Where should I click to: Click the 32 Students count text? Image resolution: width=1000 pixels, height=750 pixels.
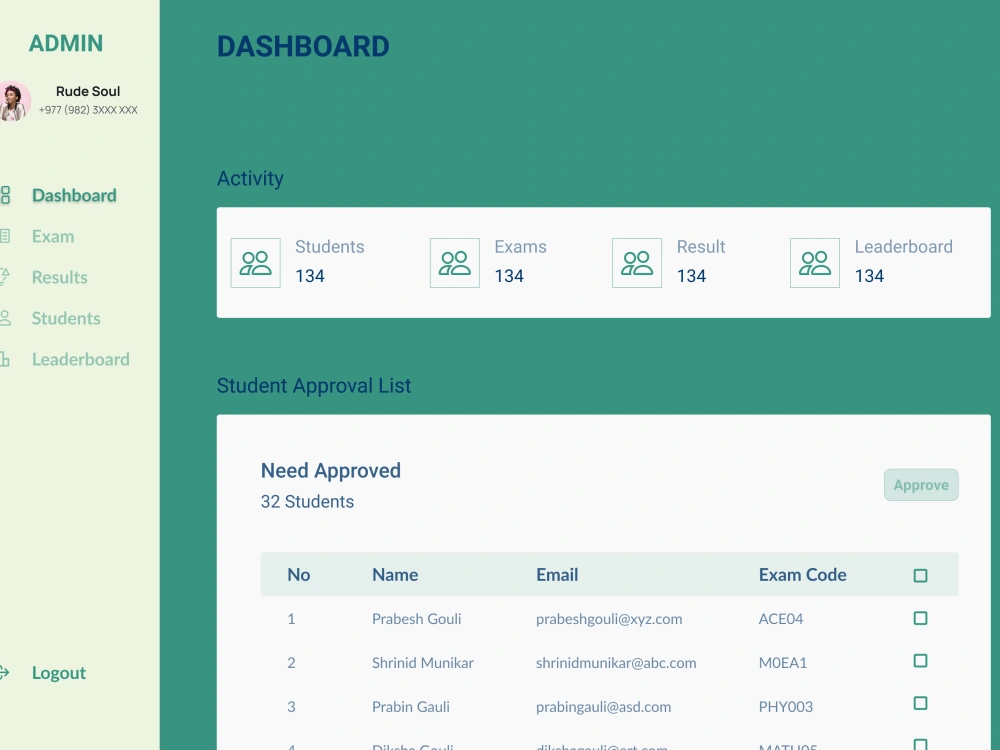pyautogui.click(x=307, y=501)
